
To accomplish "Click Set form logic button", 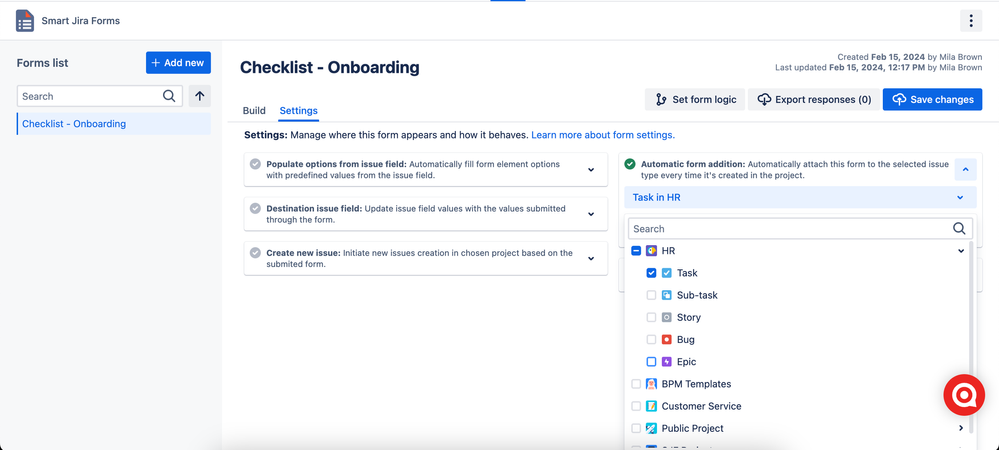I will click(695, 99).
